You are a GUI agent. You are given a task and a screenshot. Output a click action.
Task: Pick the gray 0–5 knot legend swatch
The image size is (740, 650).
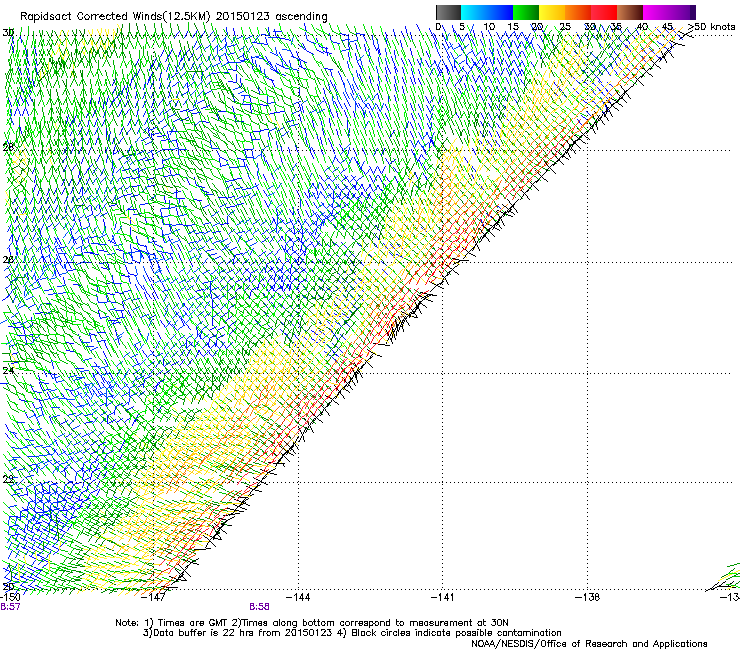[x=448, y=12]
